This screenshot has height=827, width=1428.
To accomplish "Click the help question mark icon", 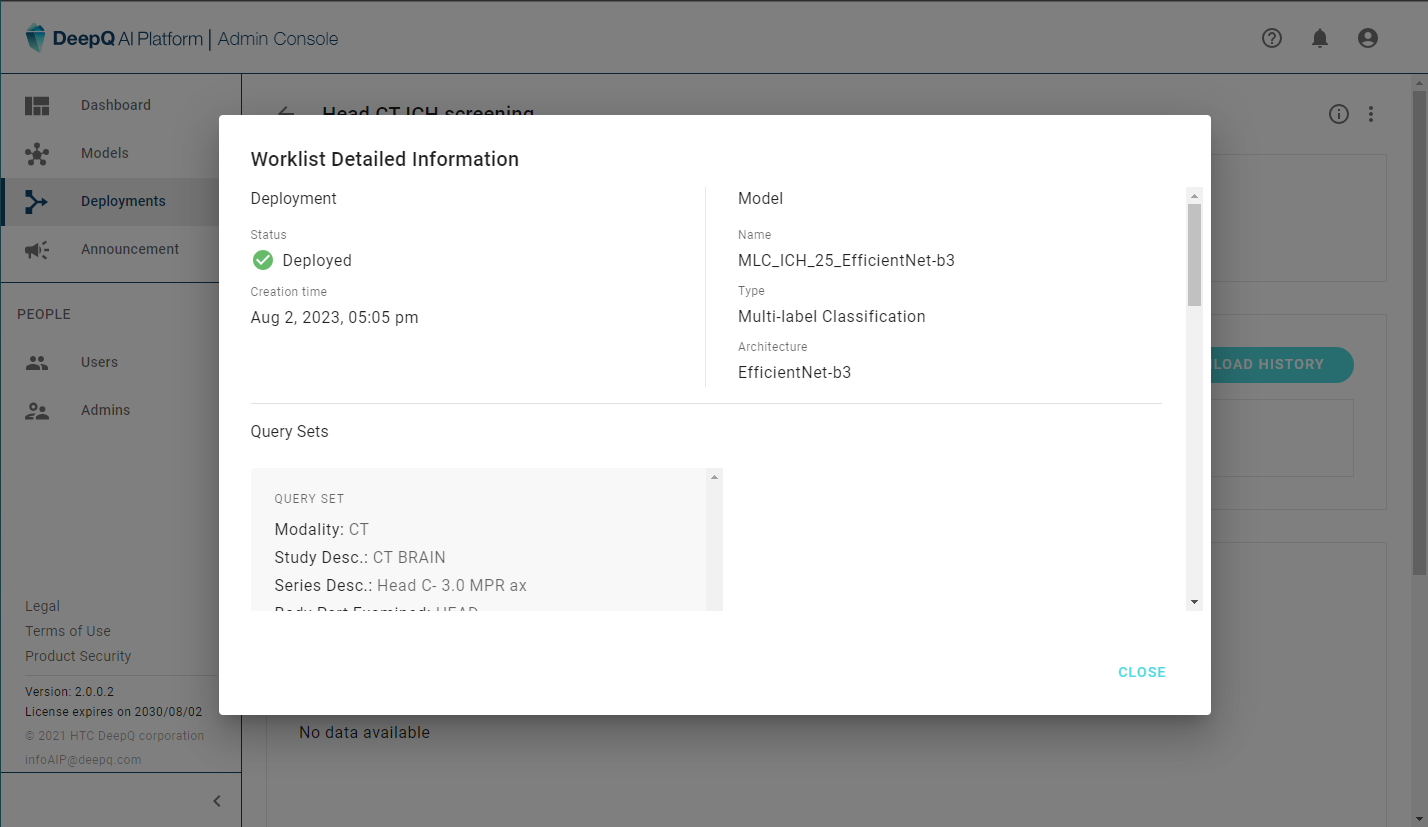I will pos(1271,38).
